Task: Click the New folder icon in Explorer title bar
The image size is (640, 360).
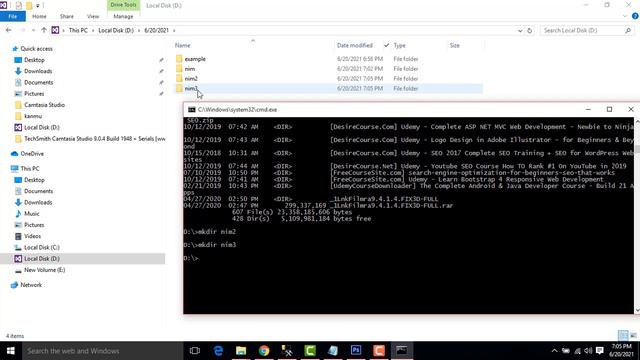Action: tap(29, 6)
